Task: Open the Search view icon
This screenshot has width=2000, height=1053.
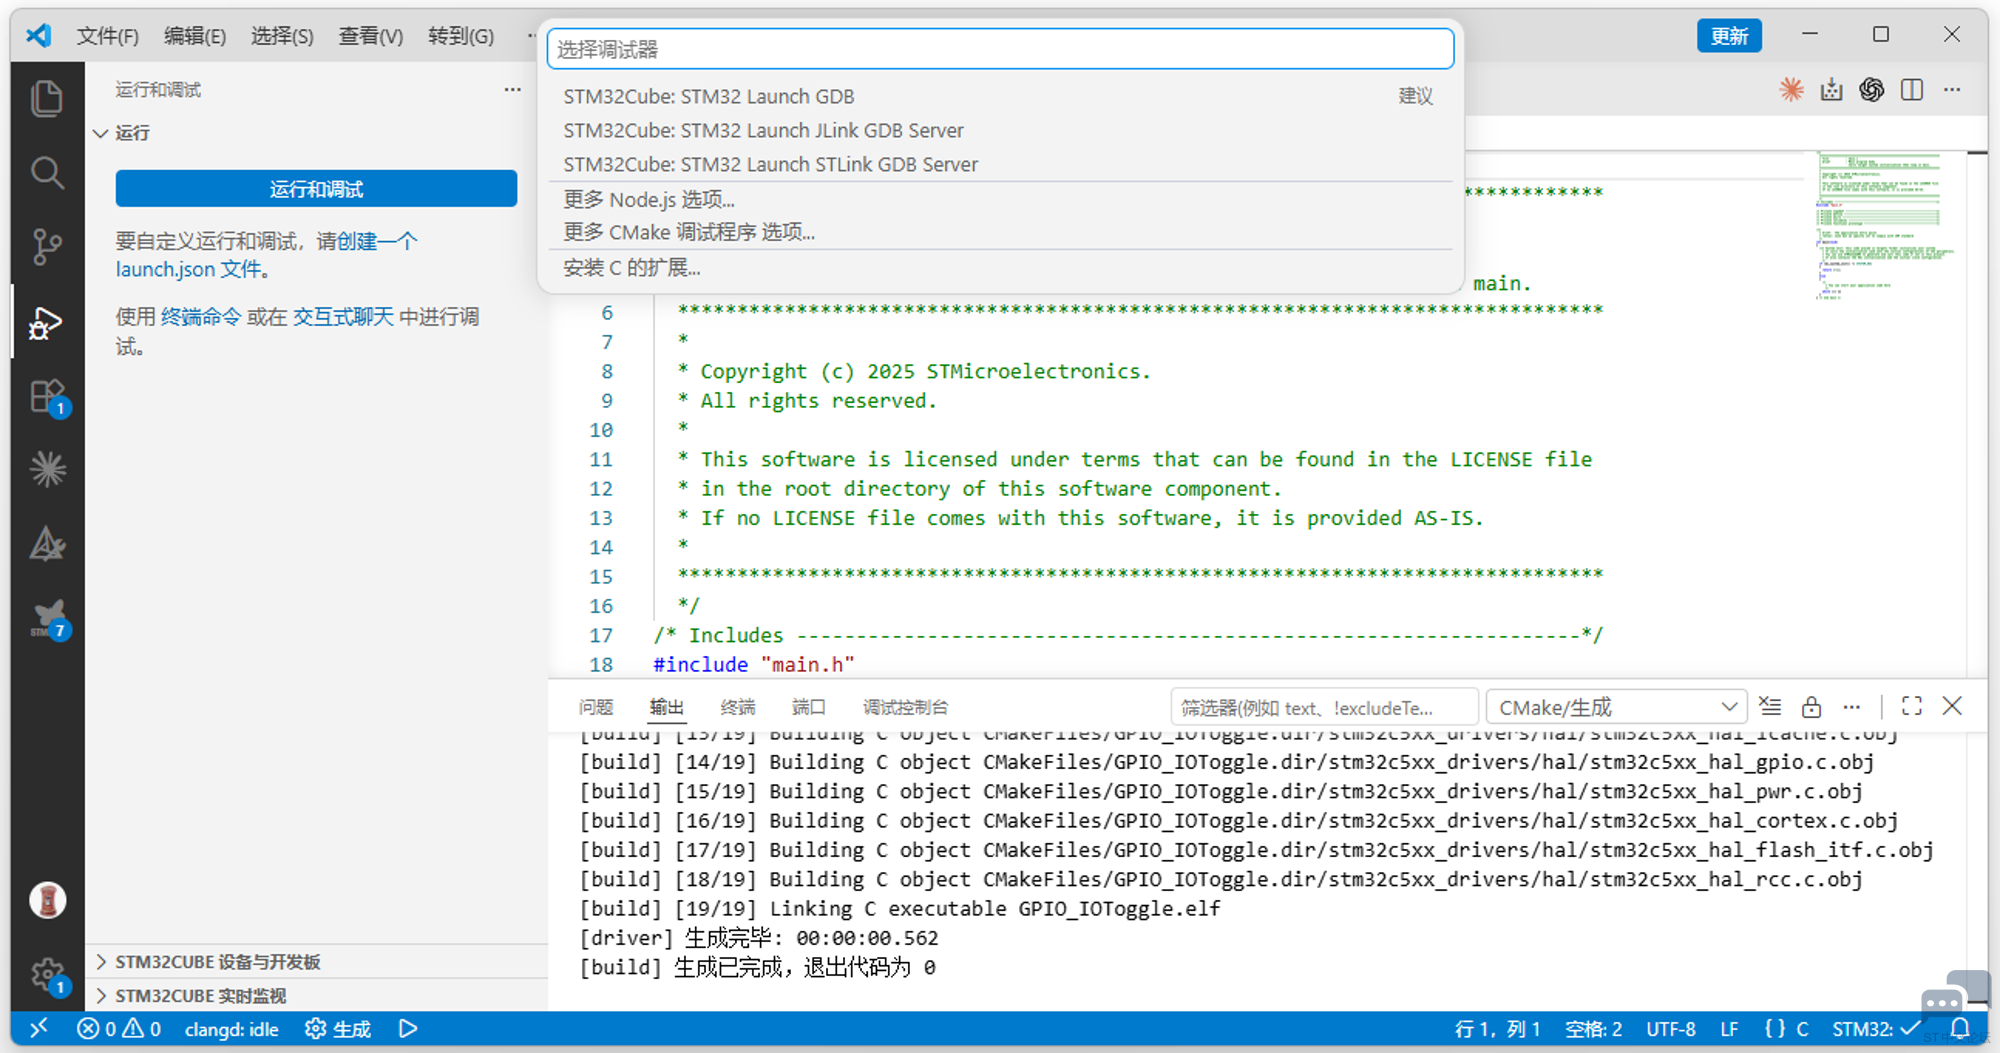Action: (x=47, y=172)
